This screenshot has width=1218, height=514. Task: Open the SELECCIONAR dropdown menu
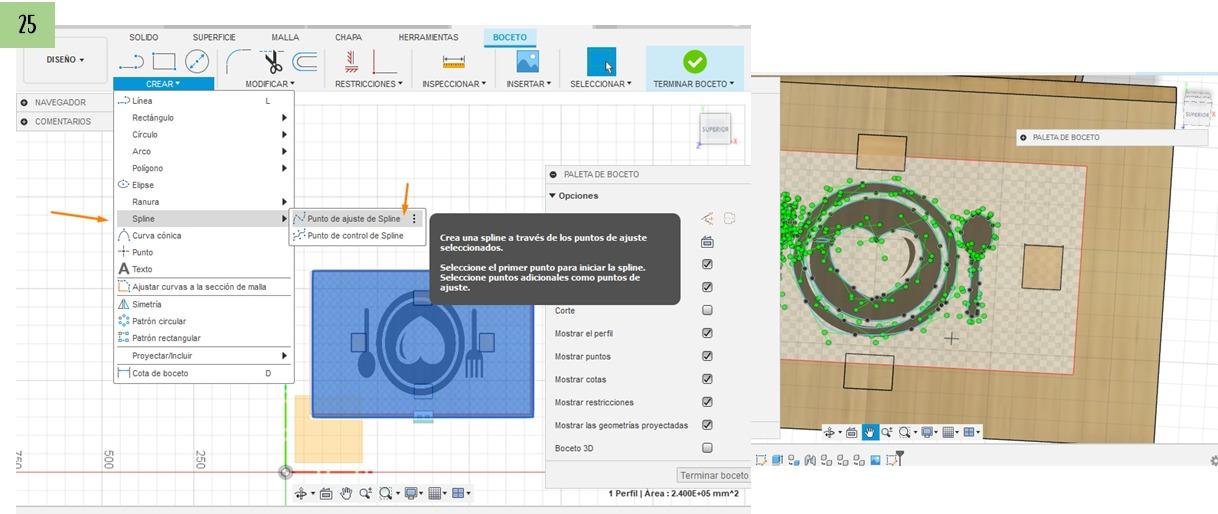click(x=601, y=84)
